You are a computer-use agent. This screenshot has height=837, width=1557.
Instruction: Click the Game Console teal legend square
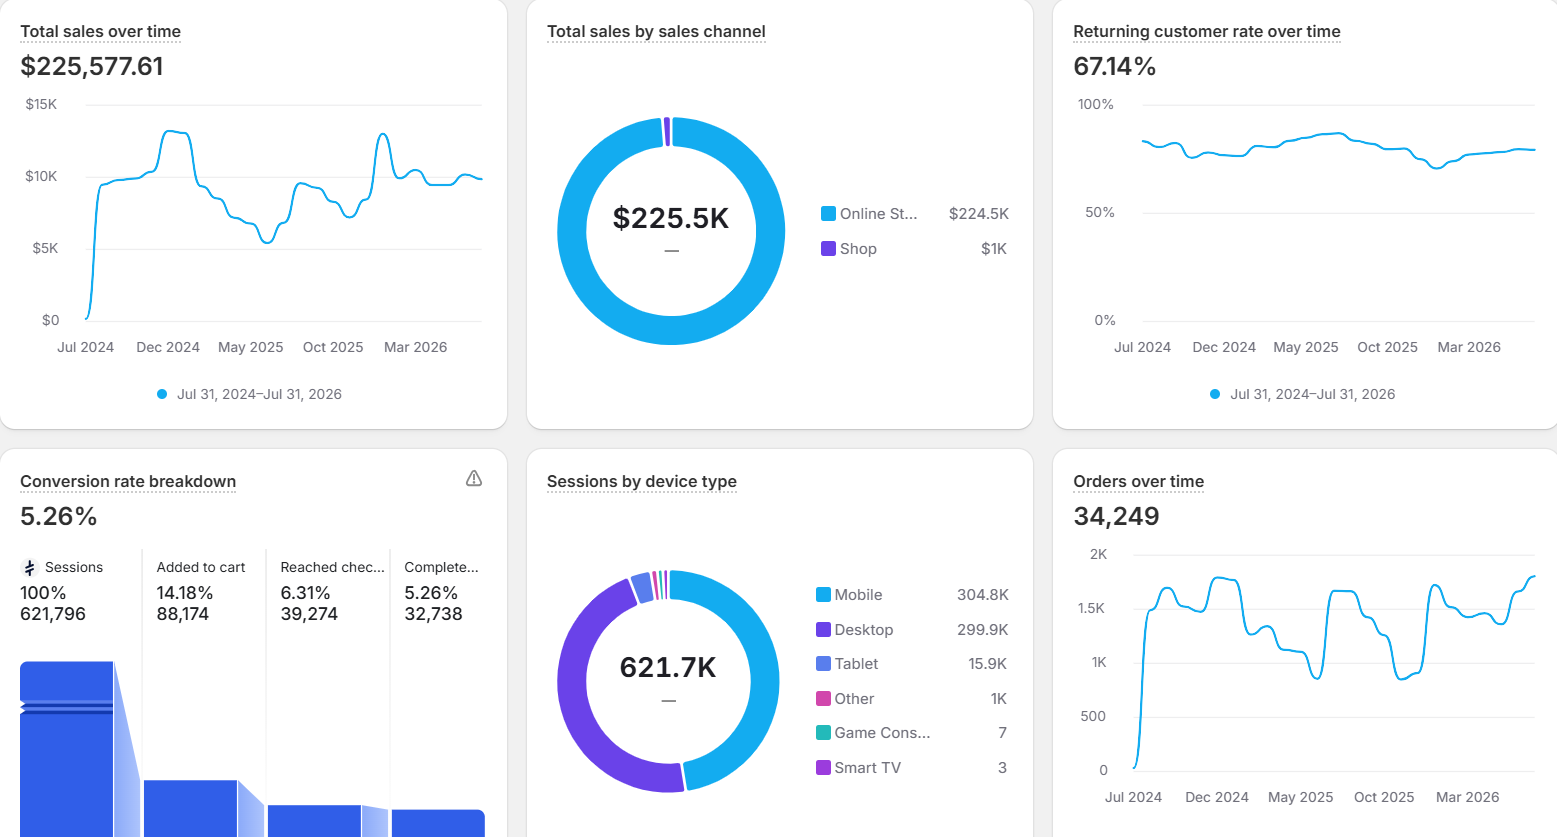[823, 733]
